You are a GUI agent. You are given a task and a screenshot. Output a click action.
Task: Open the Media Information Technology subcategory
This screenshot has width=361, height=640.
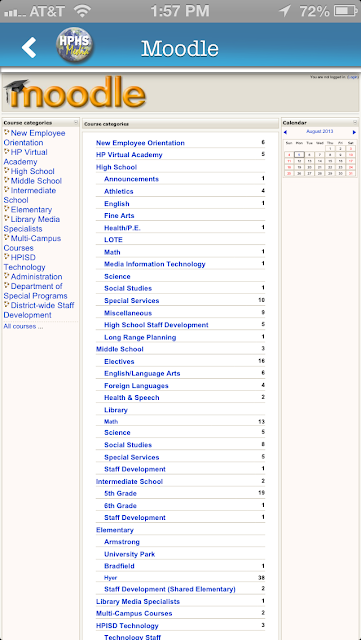coord(155,264)
